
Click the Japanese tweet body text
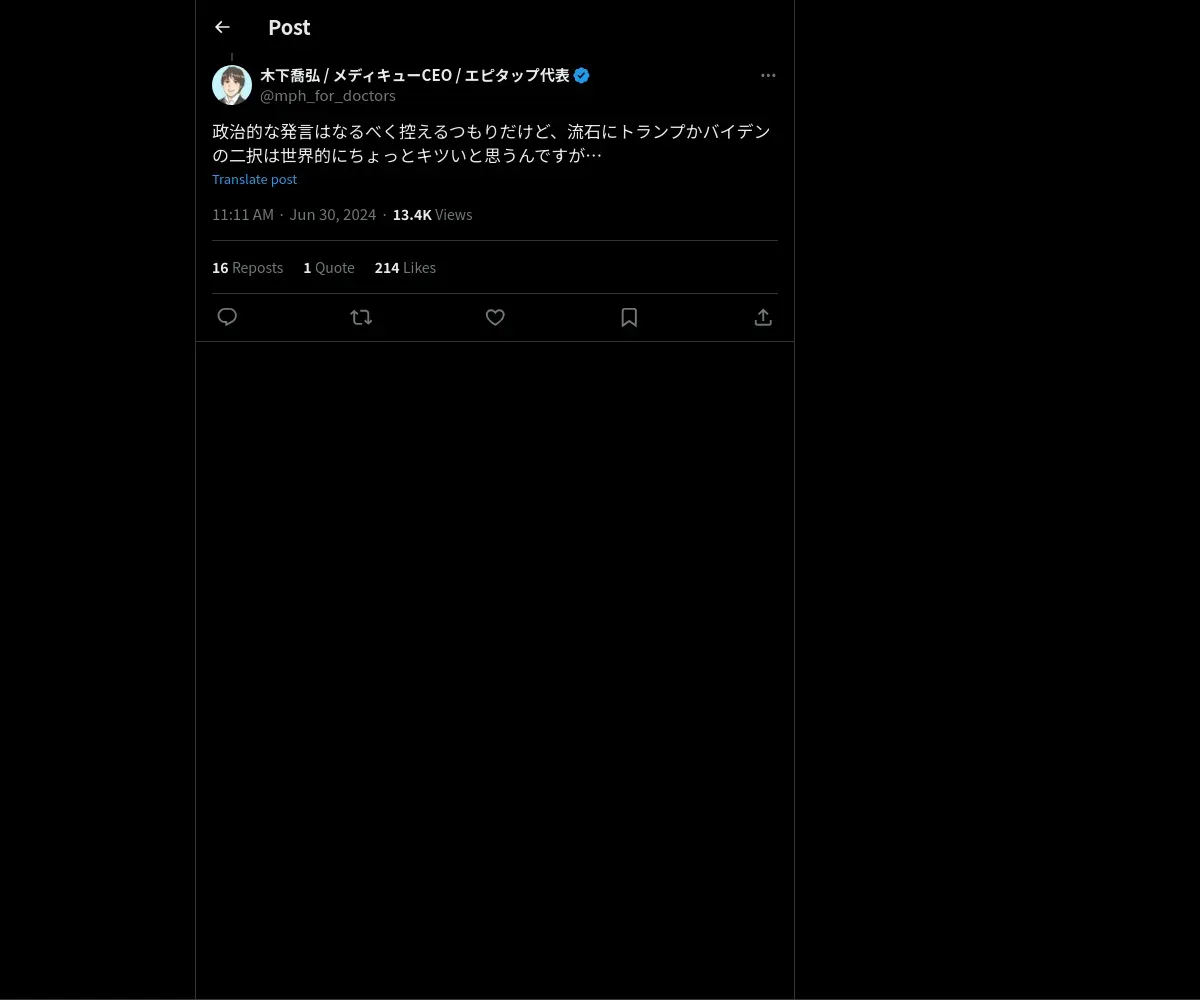click(x=491, y=143)
